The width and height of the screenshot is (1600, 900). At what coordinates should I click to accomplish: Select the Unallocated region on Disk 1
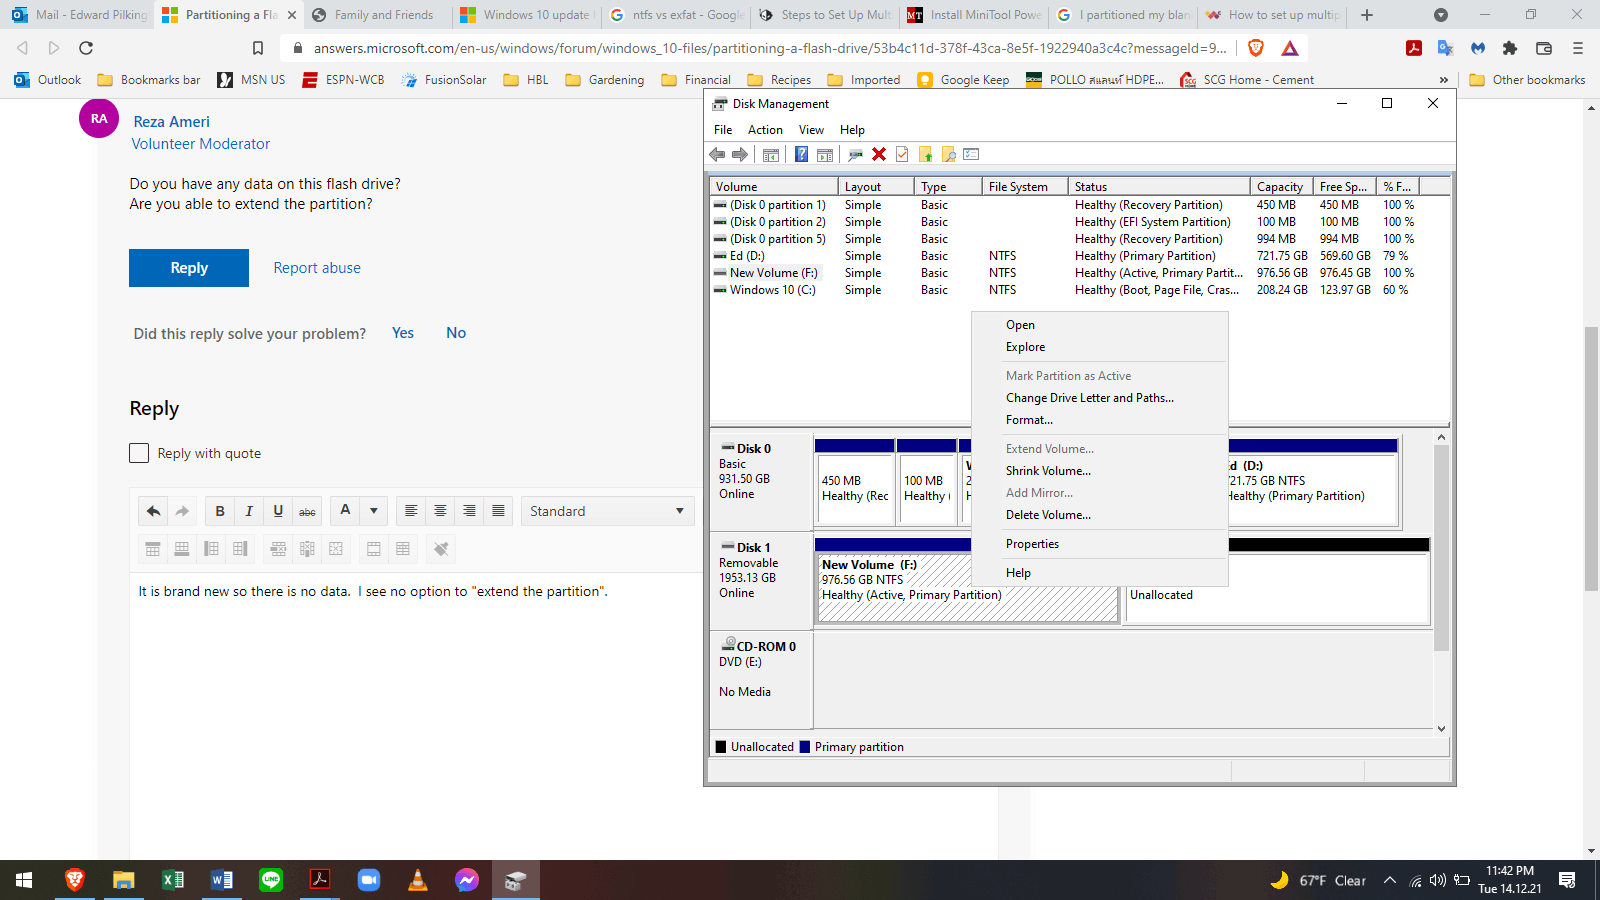click(1277, 588)
